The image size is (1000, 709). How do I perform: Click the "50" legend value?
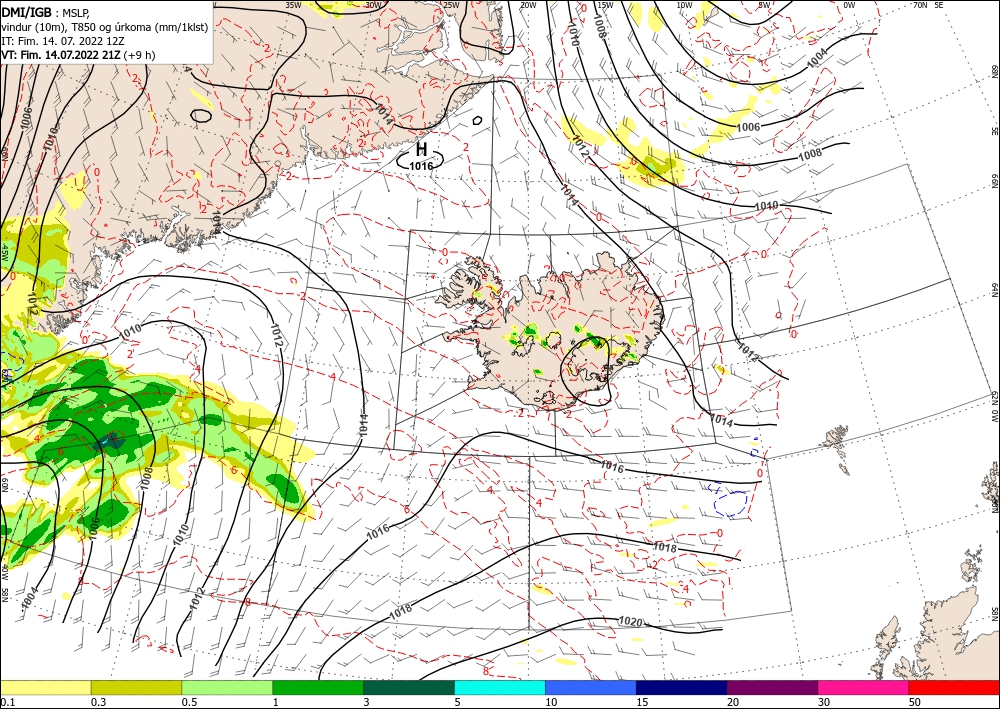point(915,702)
